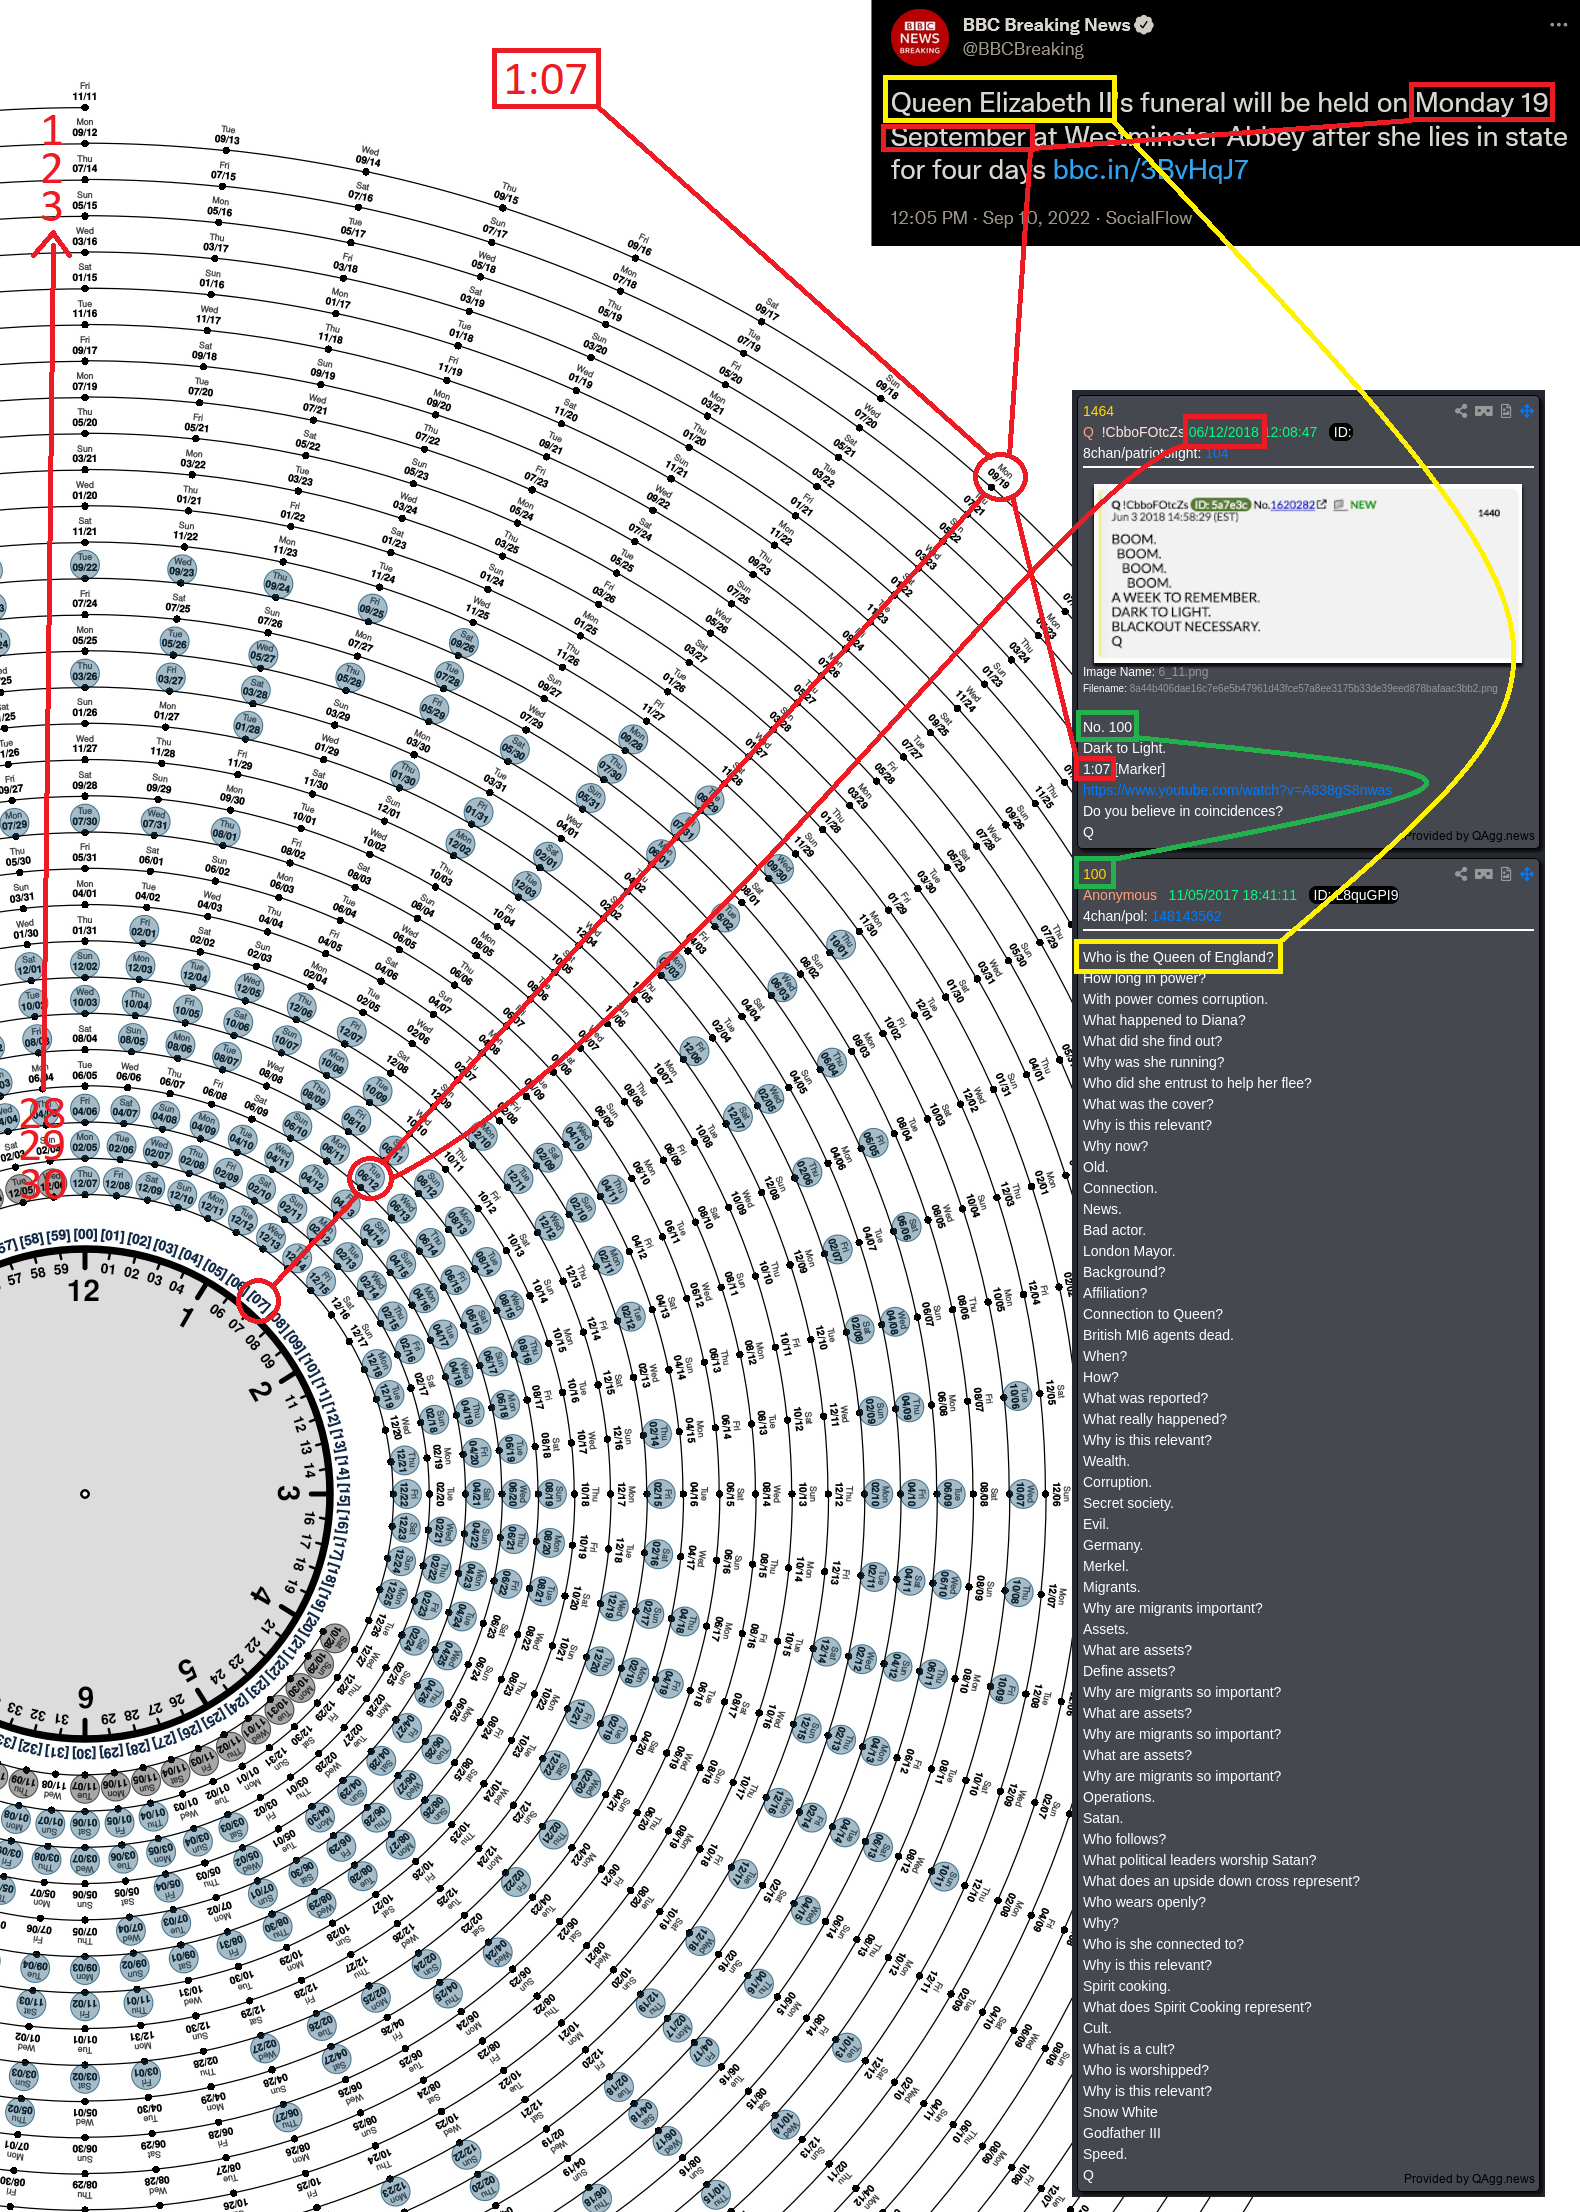Click the Q !CbboFOtcZs tripcode name
The image size is (1580, 2212).
pyautogui.click(x=1133, y=432)
